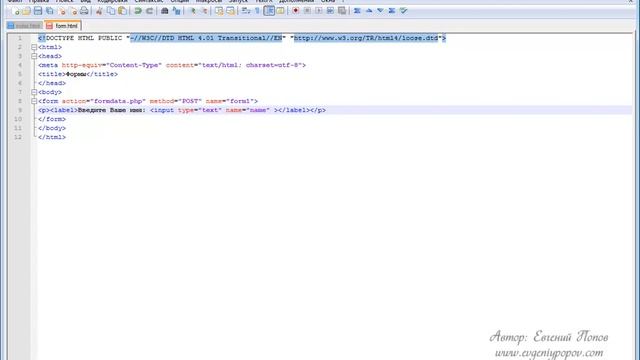Toggle word wrap in the toolbar
This screenshot has height=360, width=640.
246,11
